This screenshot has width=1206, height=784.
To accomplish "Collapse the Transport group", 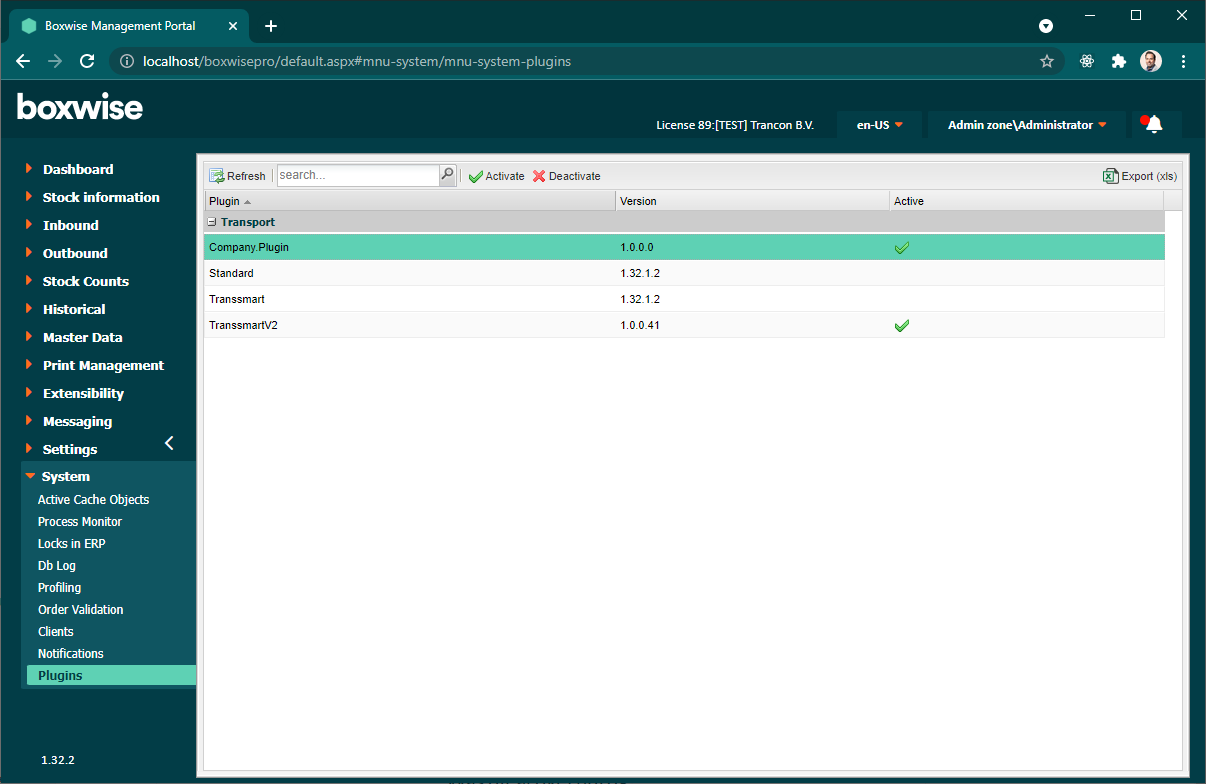I will (x=212, y=222).
